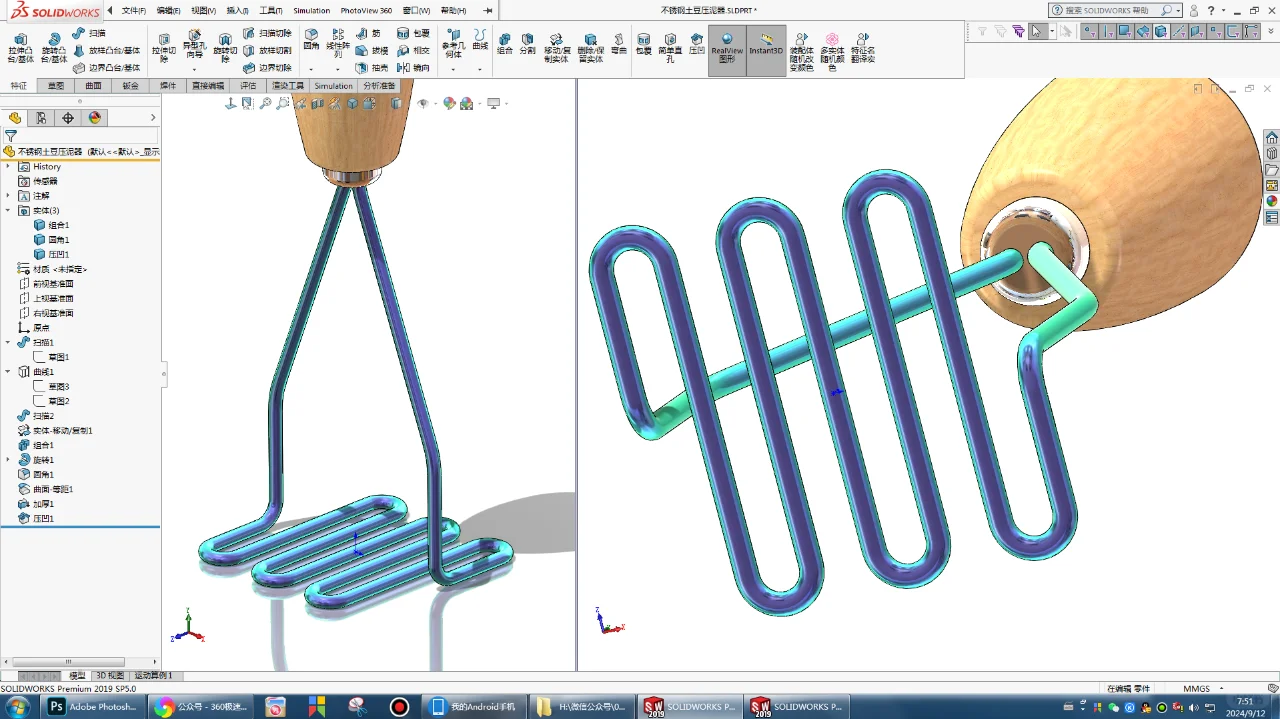Click the 扫描 sweep feature tool

pyautogui.click(x=89, y=33)
